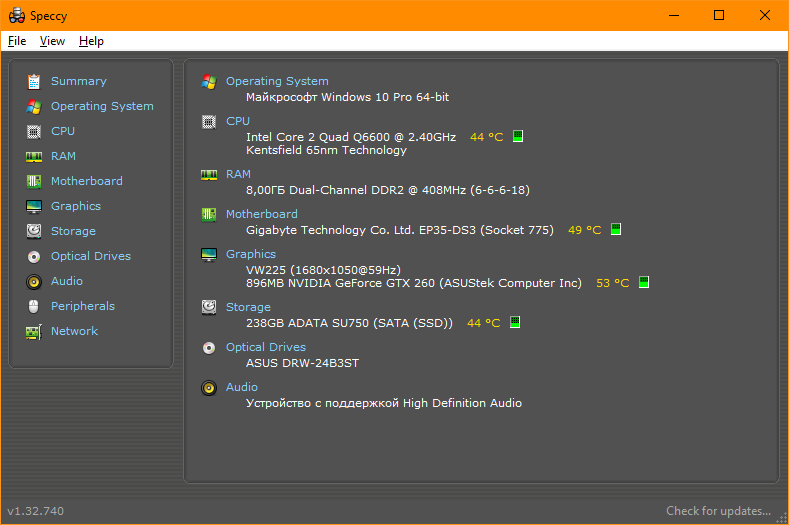This screenshot has width=789, height=525.
Task: Click the RAM icon in main panel
Action: point(209,175)
